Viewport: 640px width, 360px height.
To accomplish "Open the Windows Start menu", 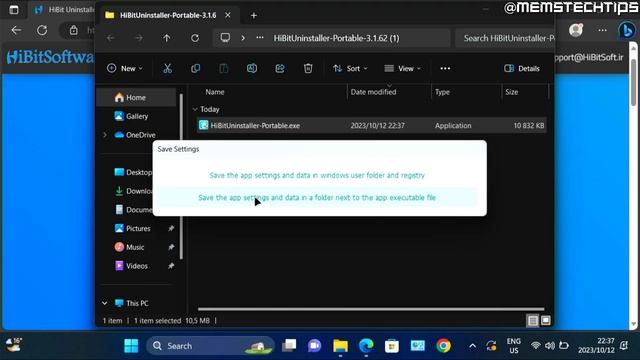I will point(131,346).
